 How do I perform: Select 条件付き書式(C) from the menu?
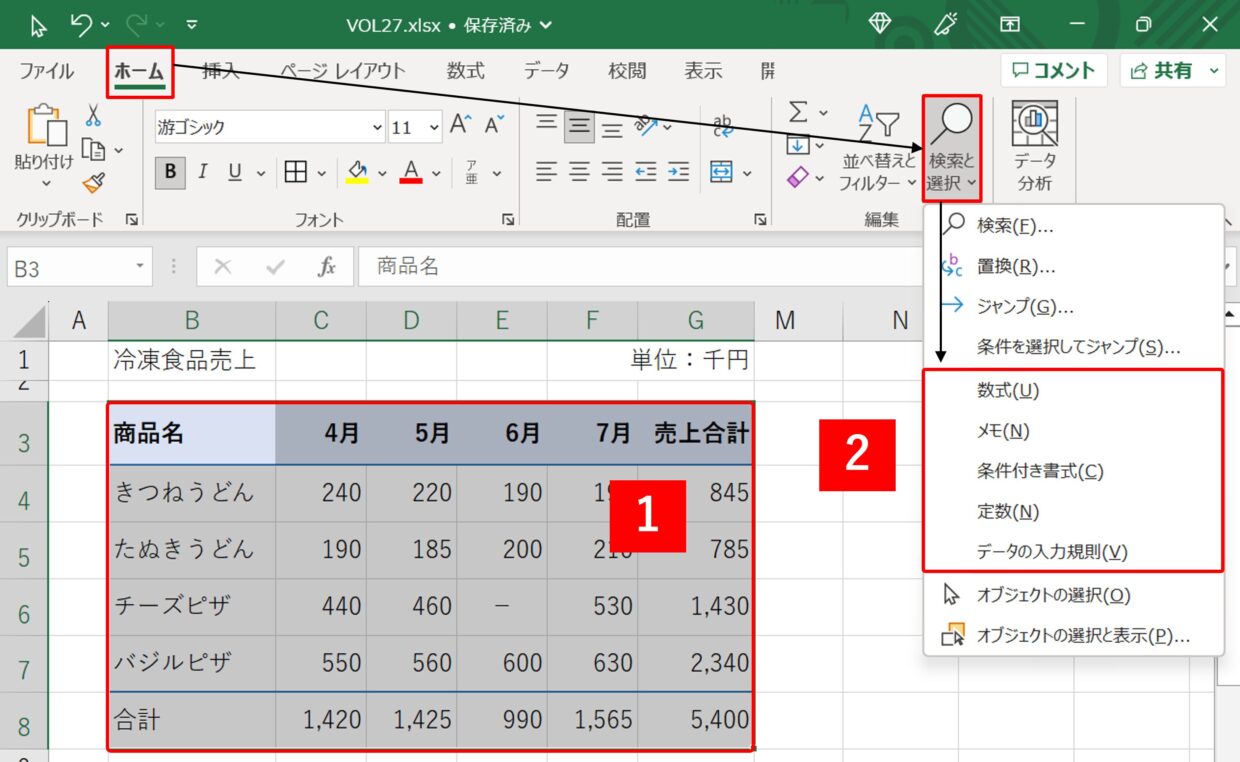coord(1040,471)
